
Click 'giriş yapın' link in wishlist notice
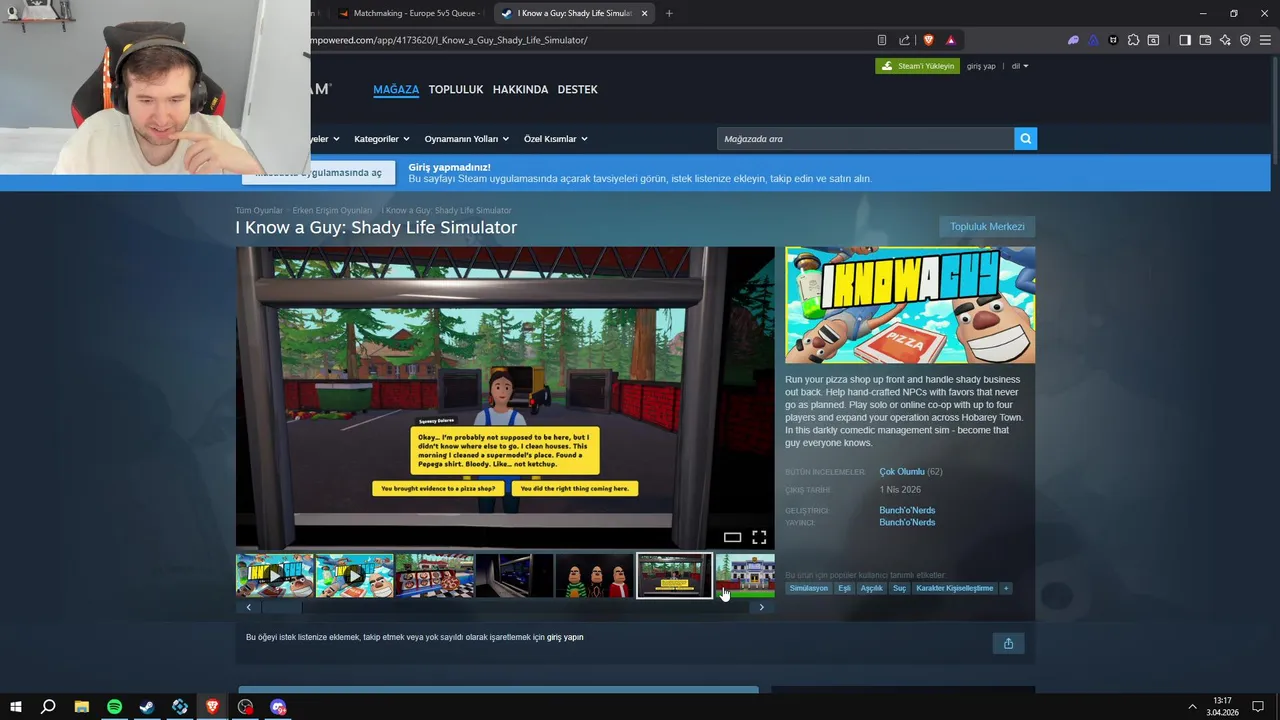coord(565,637)
